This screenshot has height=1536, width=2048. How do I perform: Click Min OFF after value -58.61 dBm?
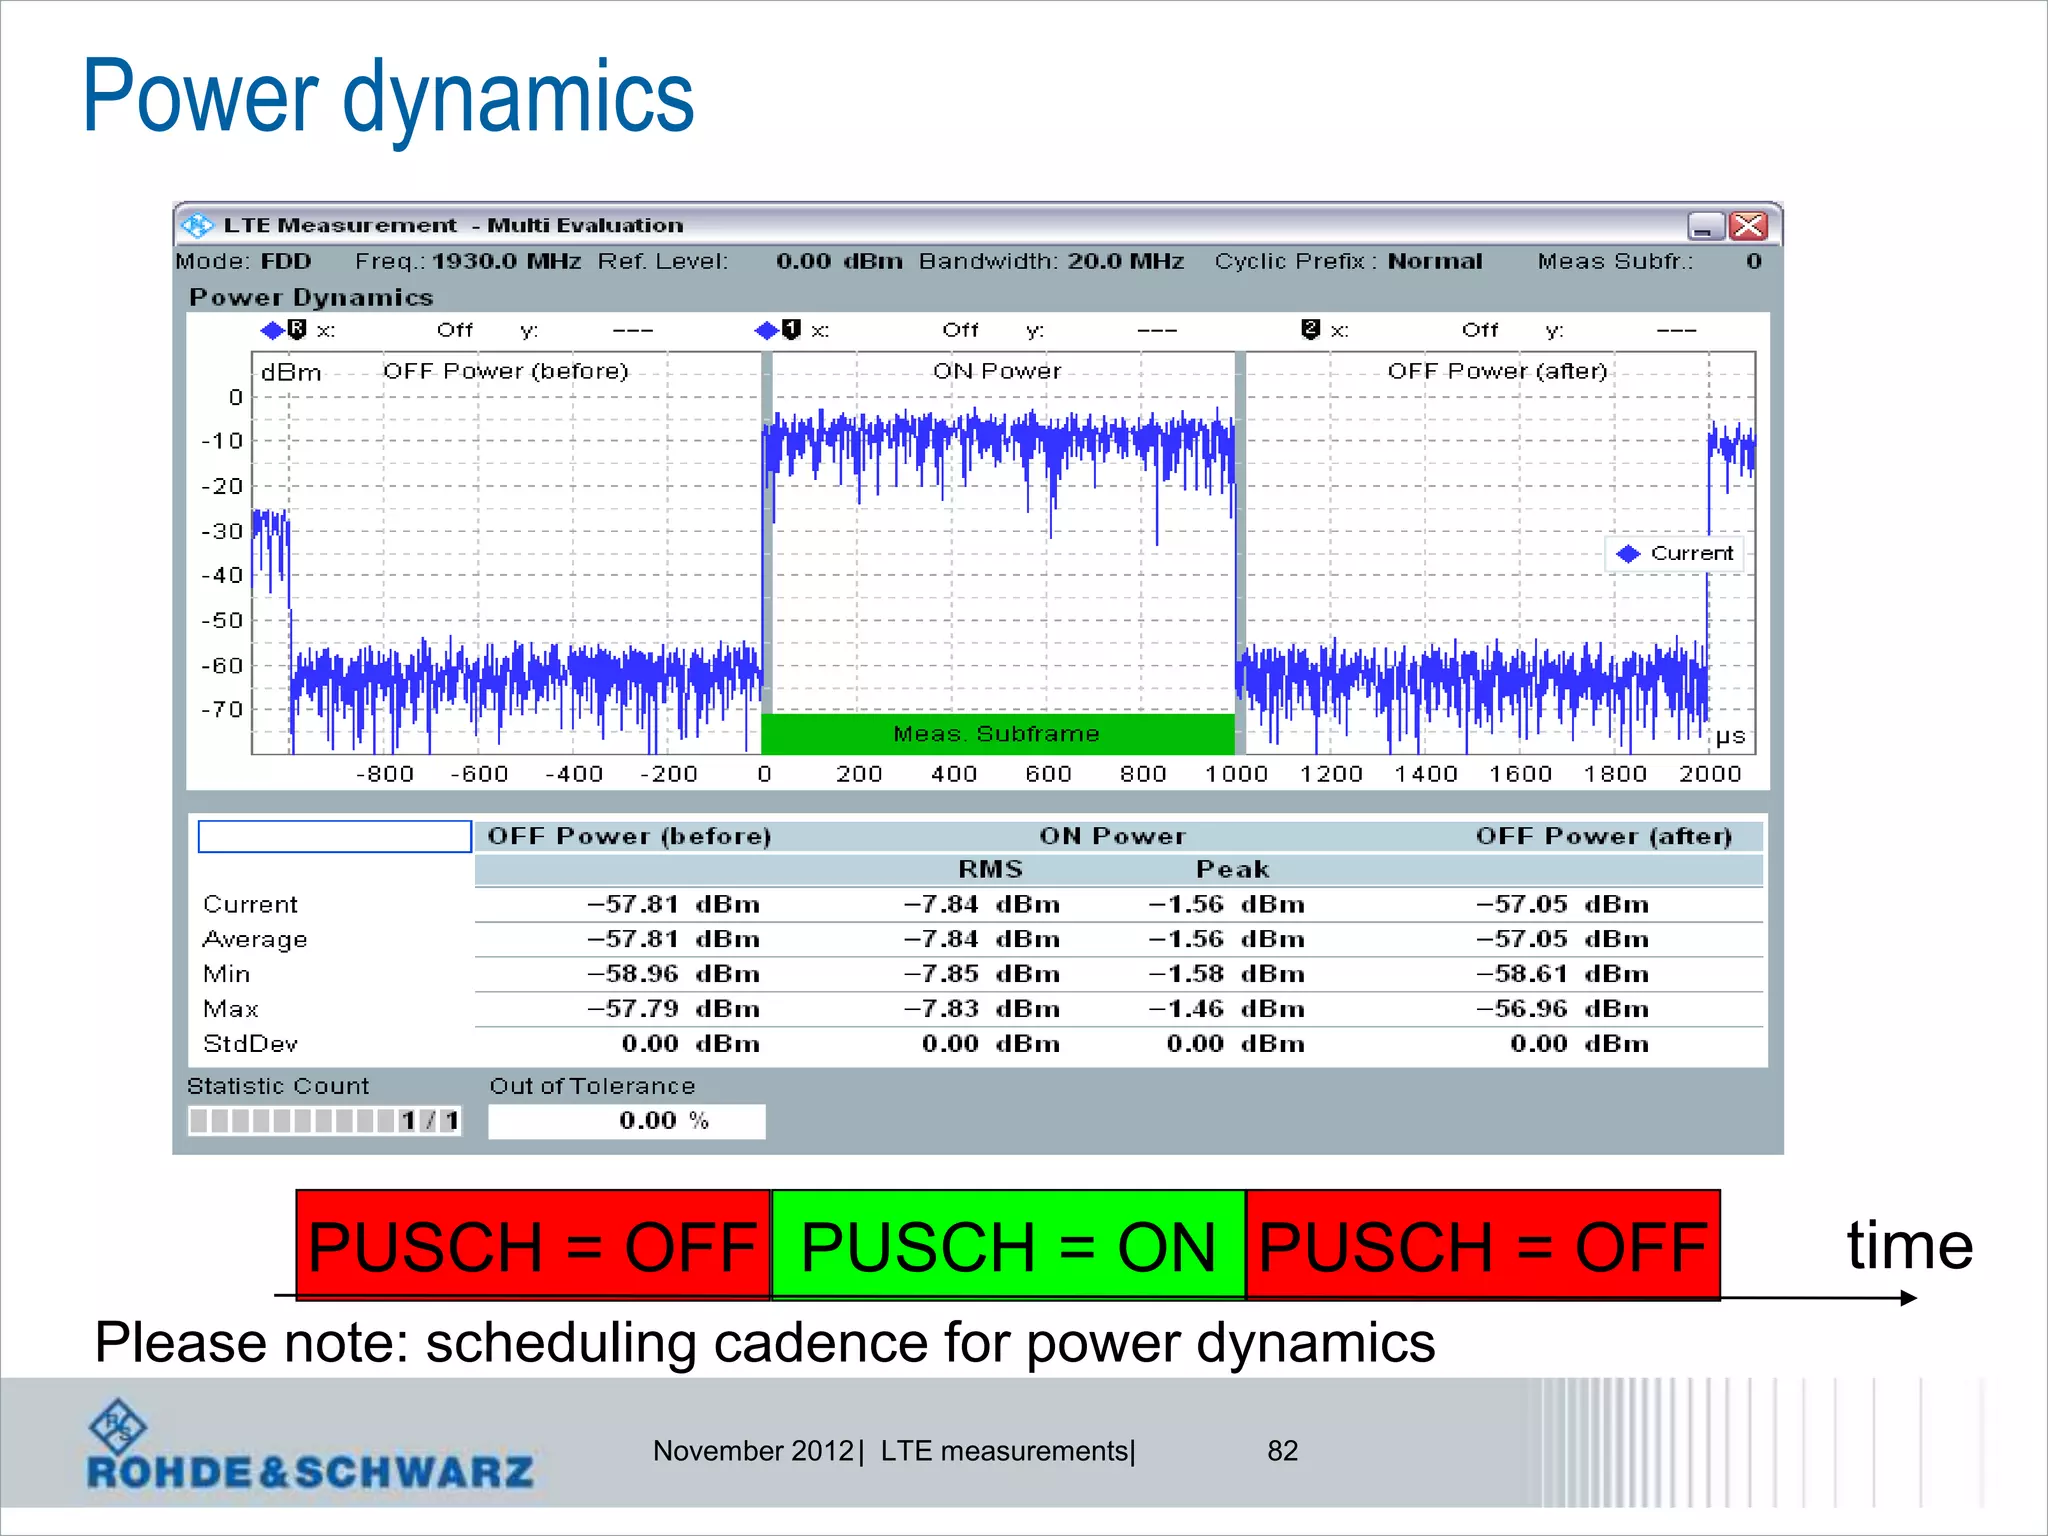pyautogui.click(x=1562, y=974)
